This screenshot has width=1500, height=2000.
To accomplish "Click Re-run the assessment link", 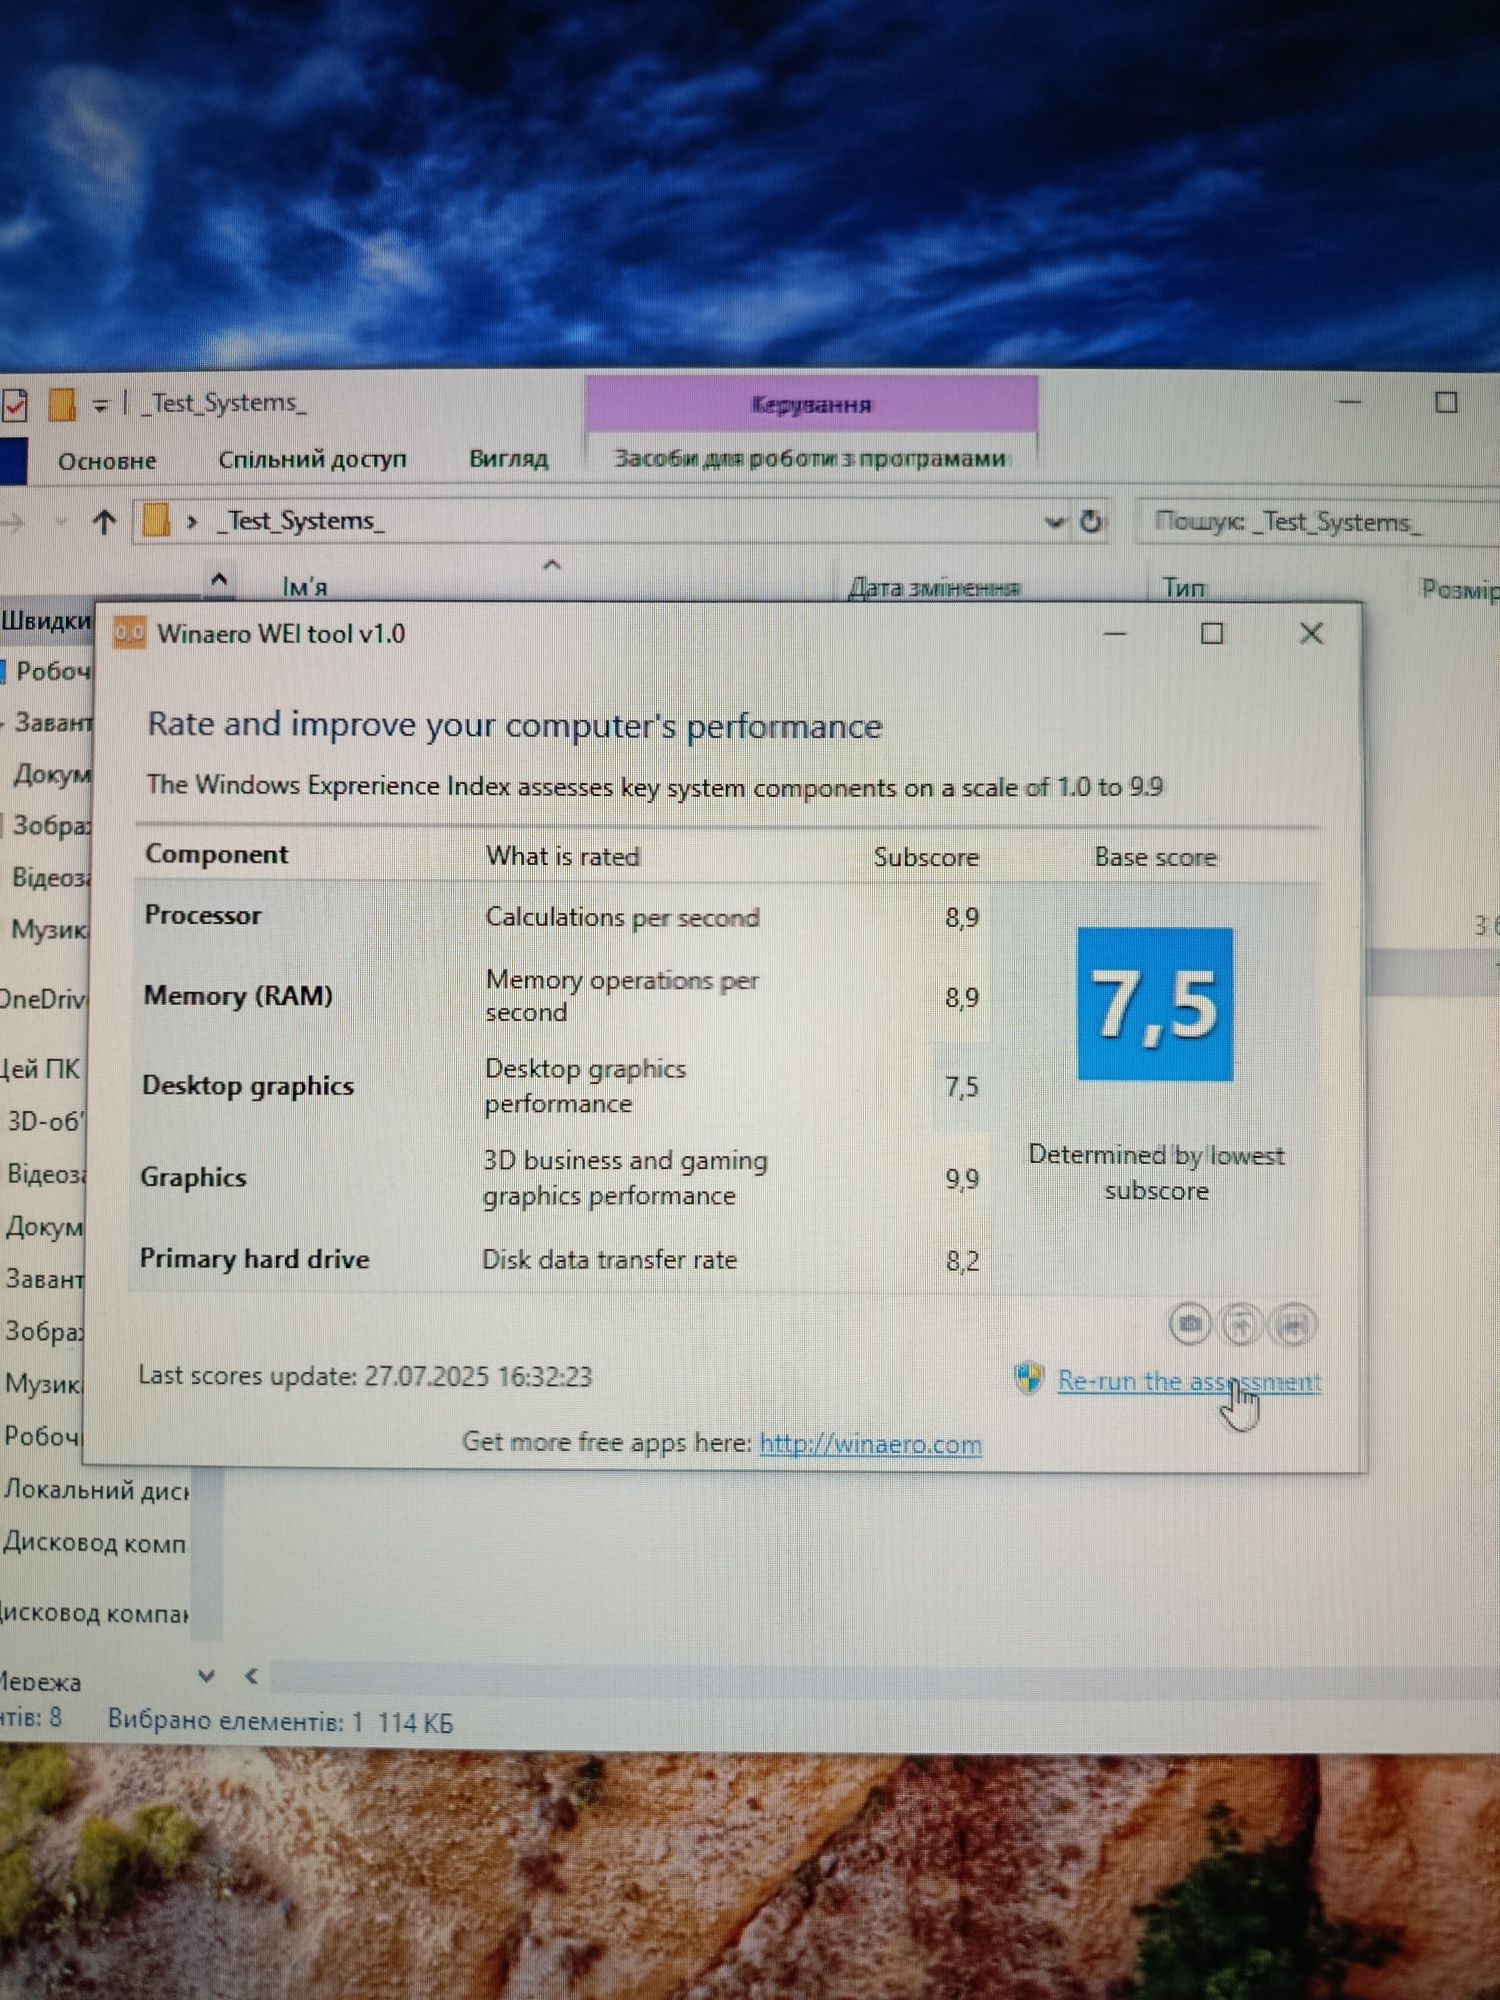I will pos(1189,1381).
